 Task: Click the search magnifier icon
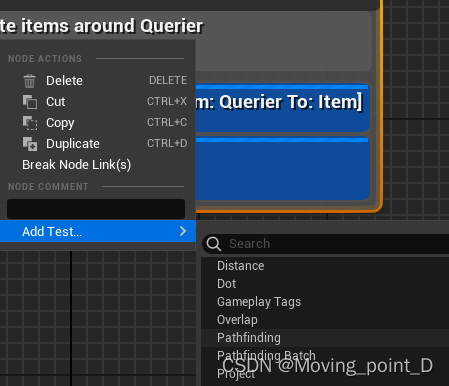pos(214,244)
